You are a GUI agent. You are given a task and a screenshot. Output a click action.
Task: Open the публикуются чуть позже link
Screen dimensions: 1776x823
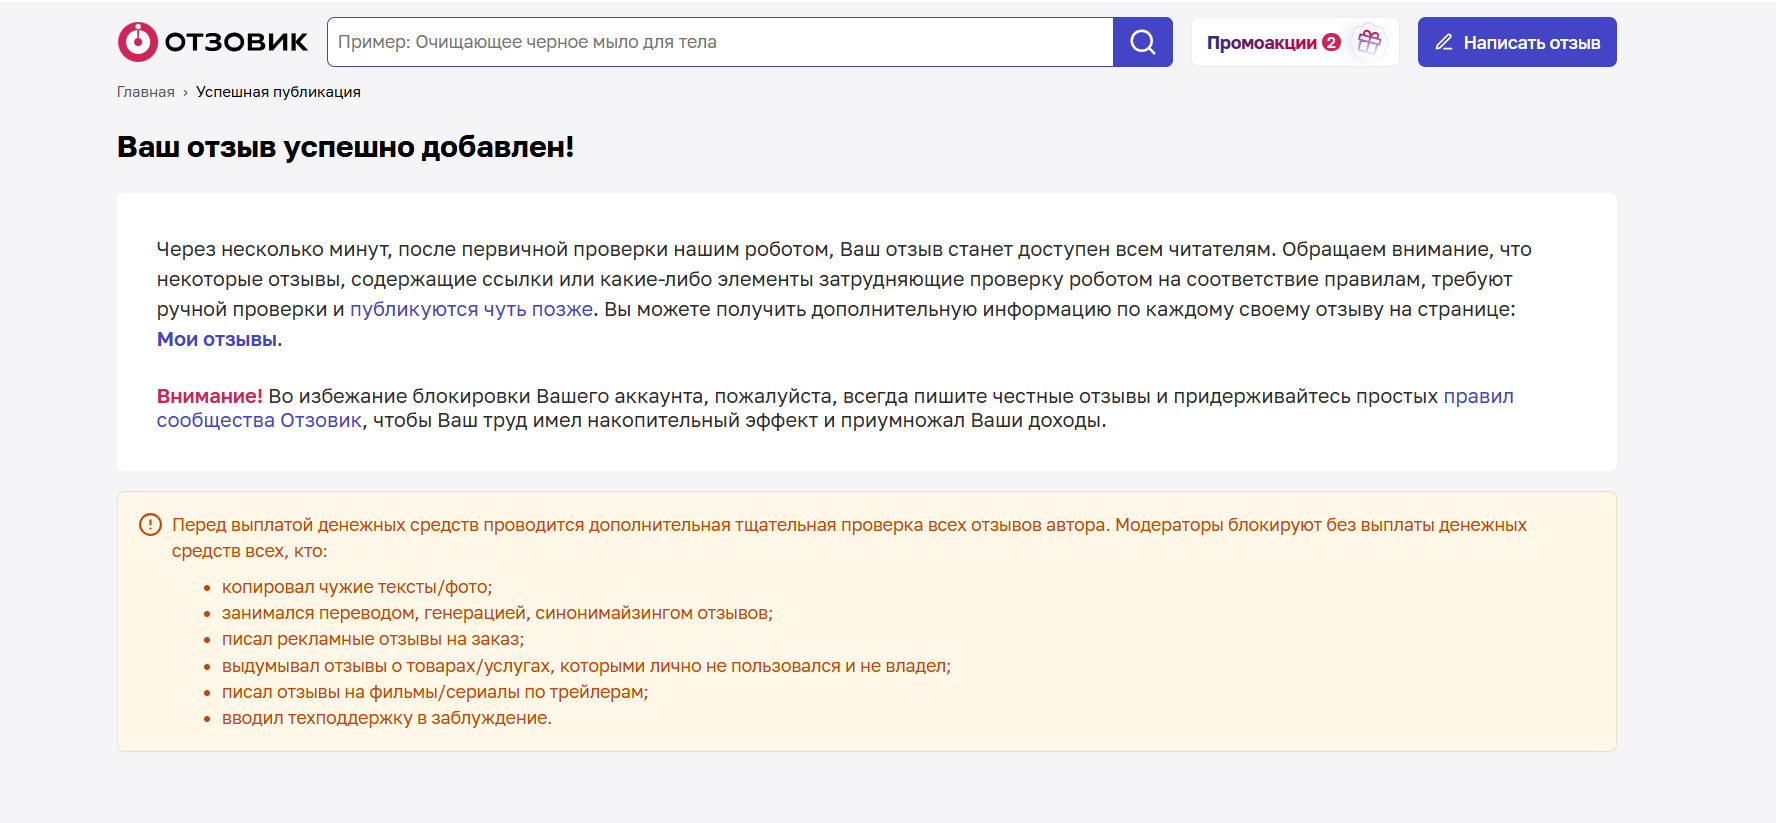[471, 309]
